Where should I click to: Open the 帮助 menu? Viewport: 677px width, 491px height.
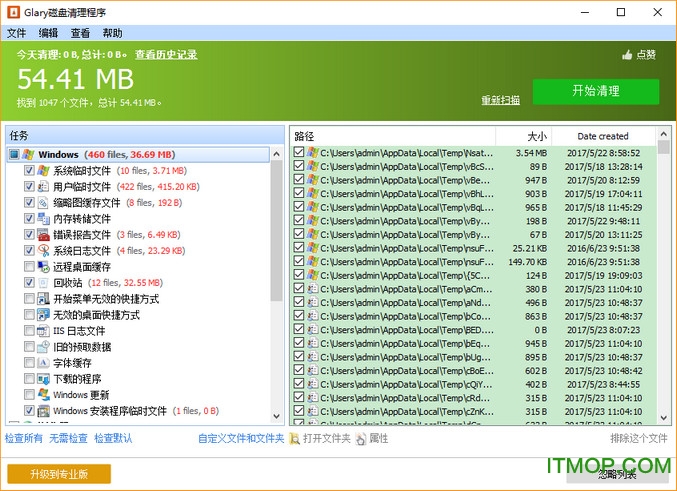pos(112,33)
